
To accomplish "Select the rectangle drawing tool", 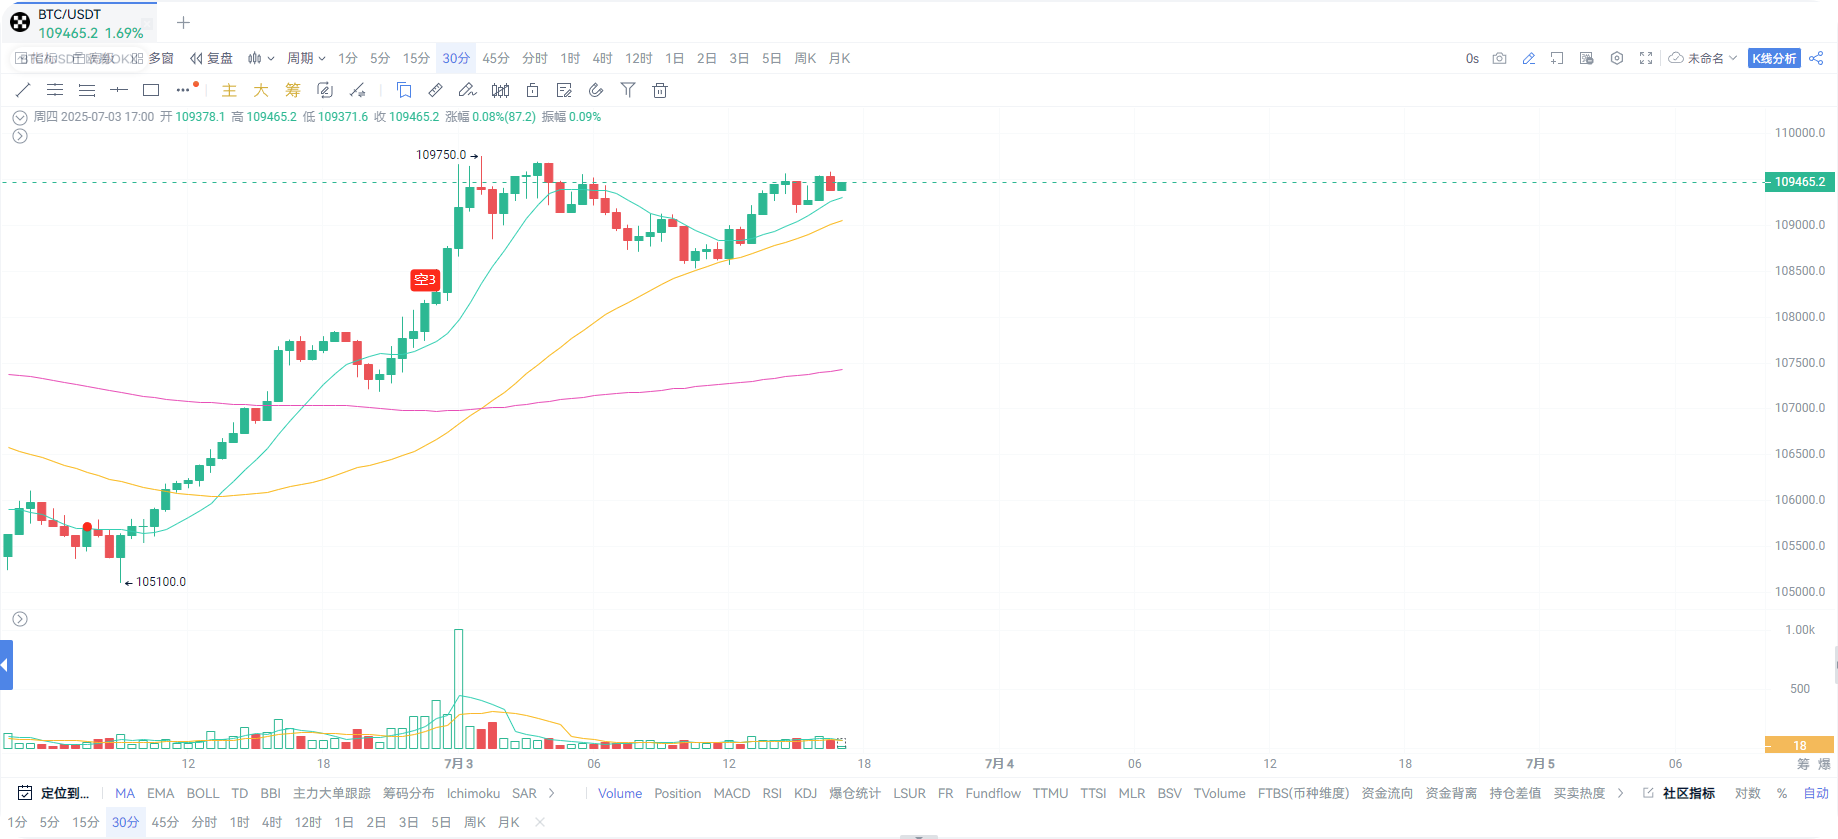I will pyautogui.click(x=151, y=90).
